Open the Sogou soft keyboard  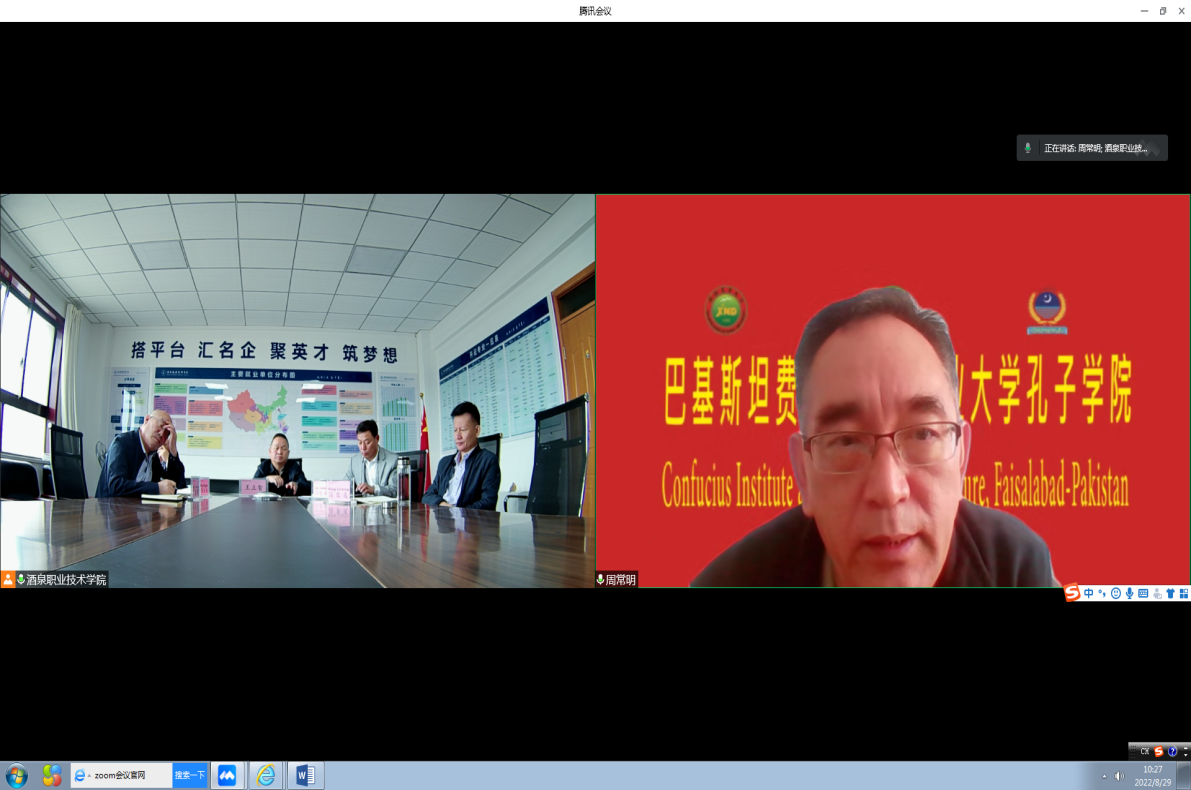coord(1143,593)
